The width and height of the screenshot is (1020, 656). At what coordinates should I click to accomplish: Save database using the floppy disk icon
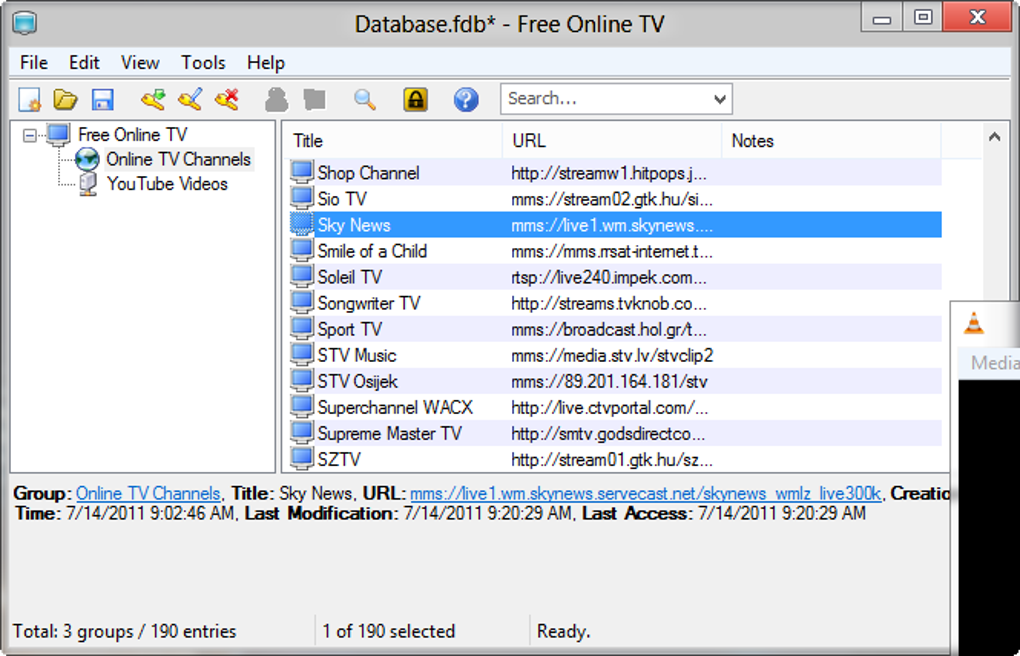tap(103, 100)
